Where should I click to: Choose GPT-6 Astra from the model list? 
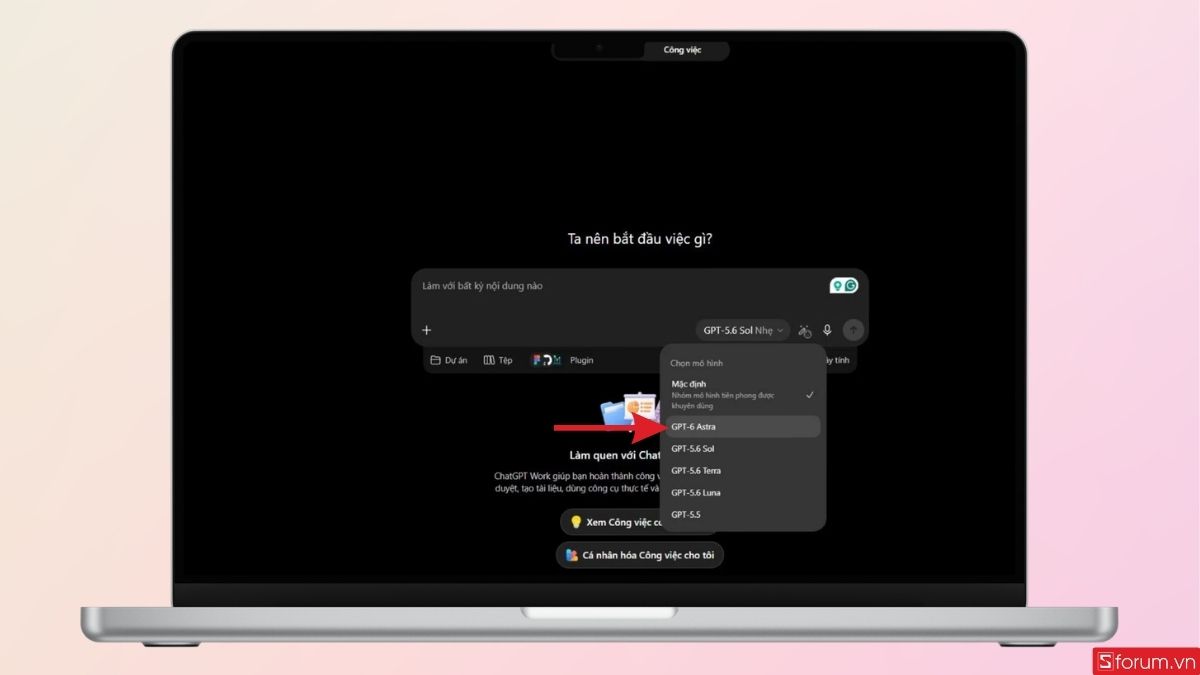(743, 427)
